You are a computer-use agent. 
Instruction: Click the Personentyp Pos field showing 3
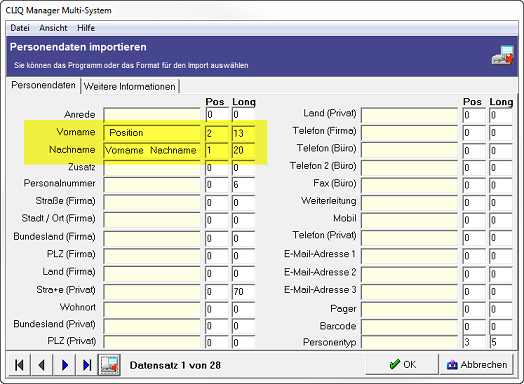coord(474,343)
